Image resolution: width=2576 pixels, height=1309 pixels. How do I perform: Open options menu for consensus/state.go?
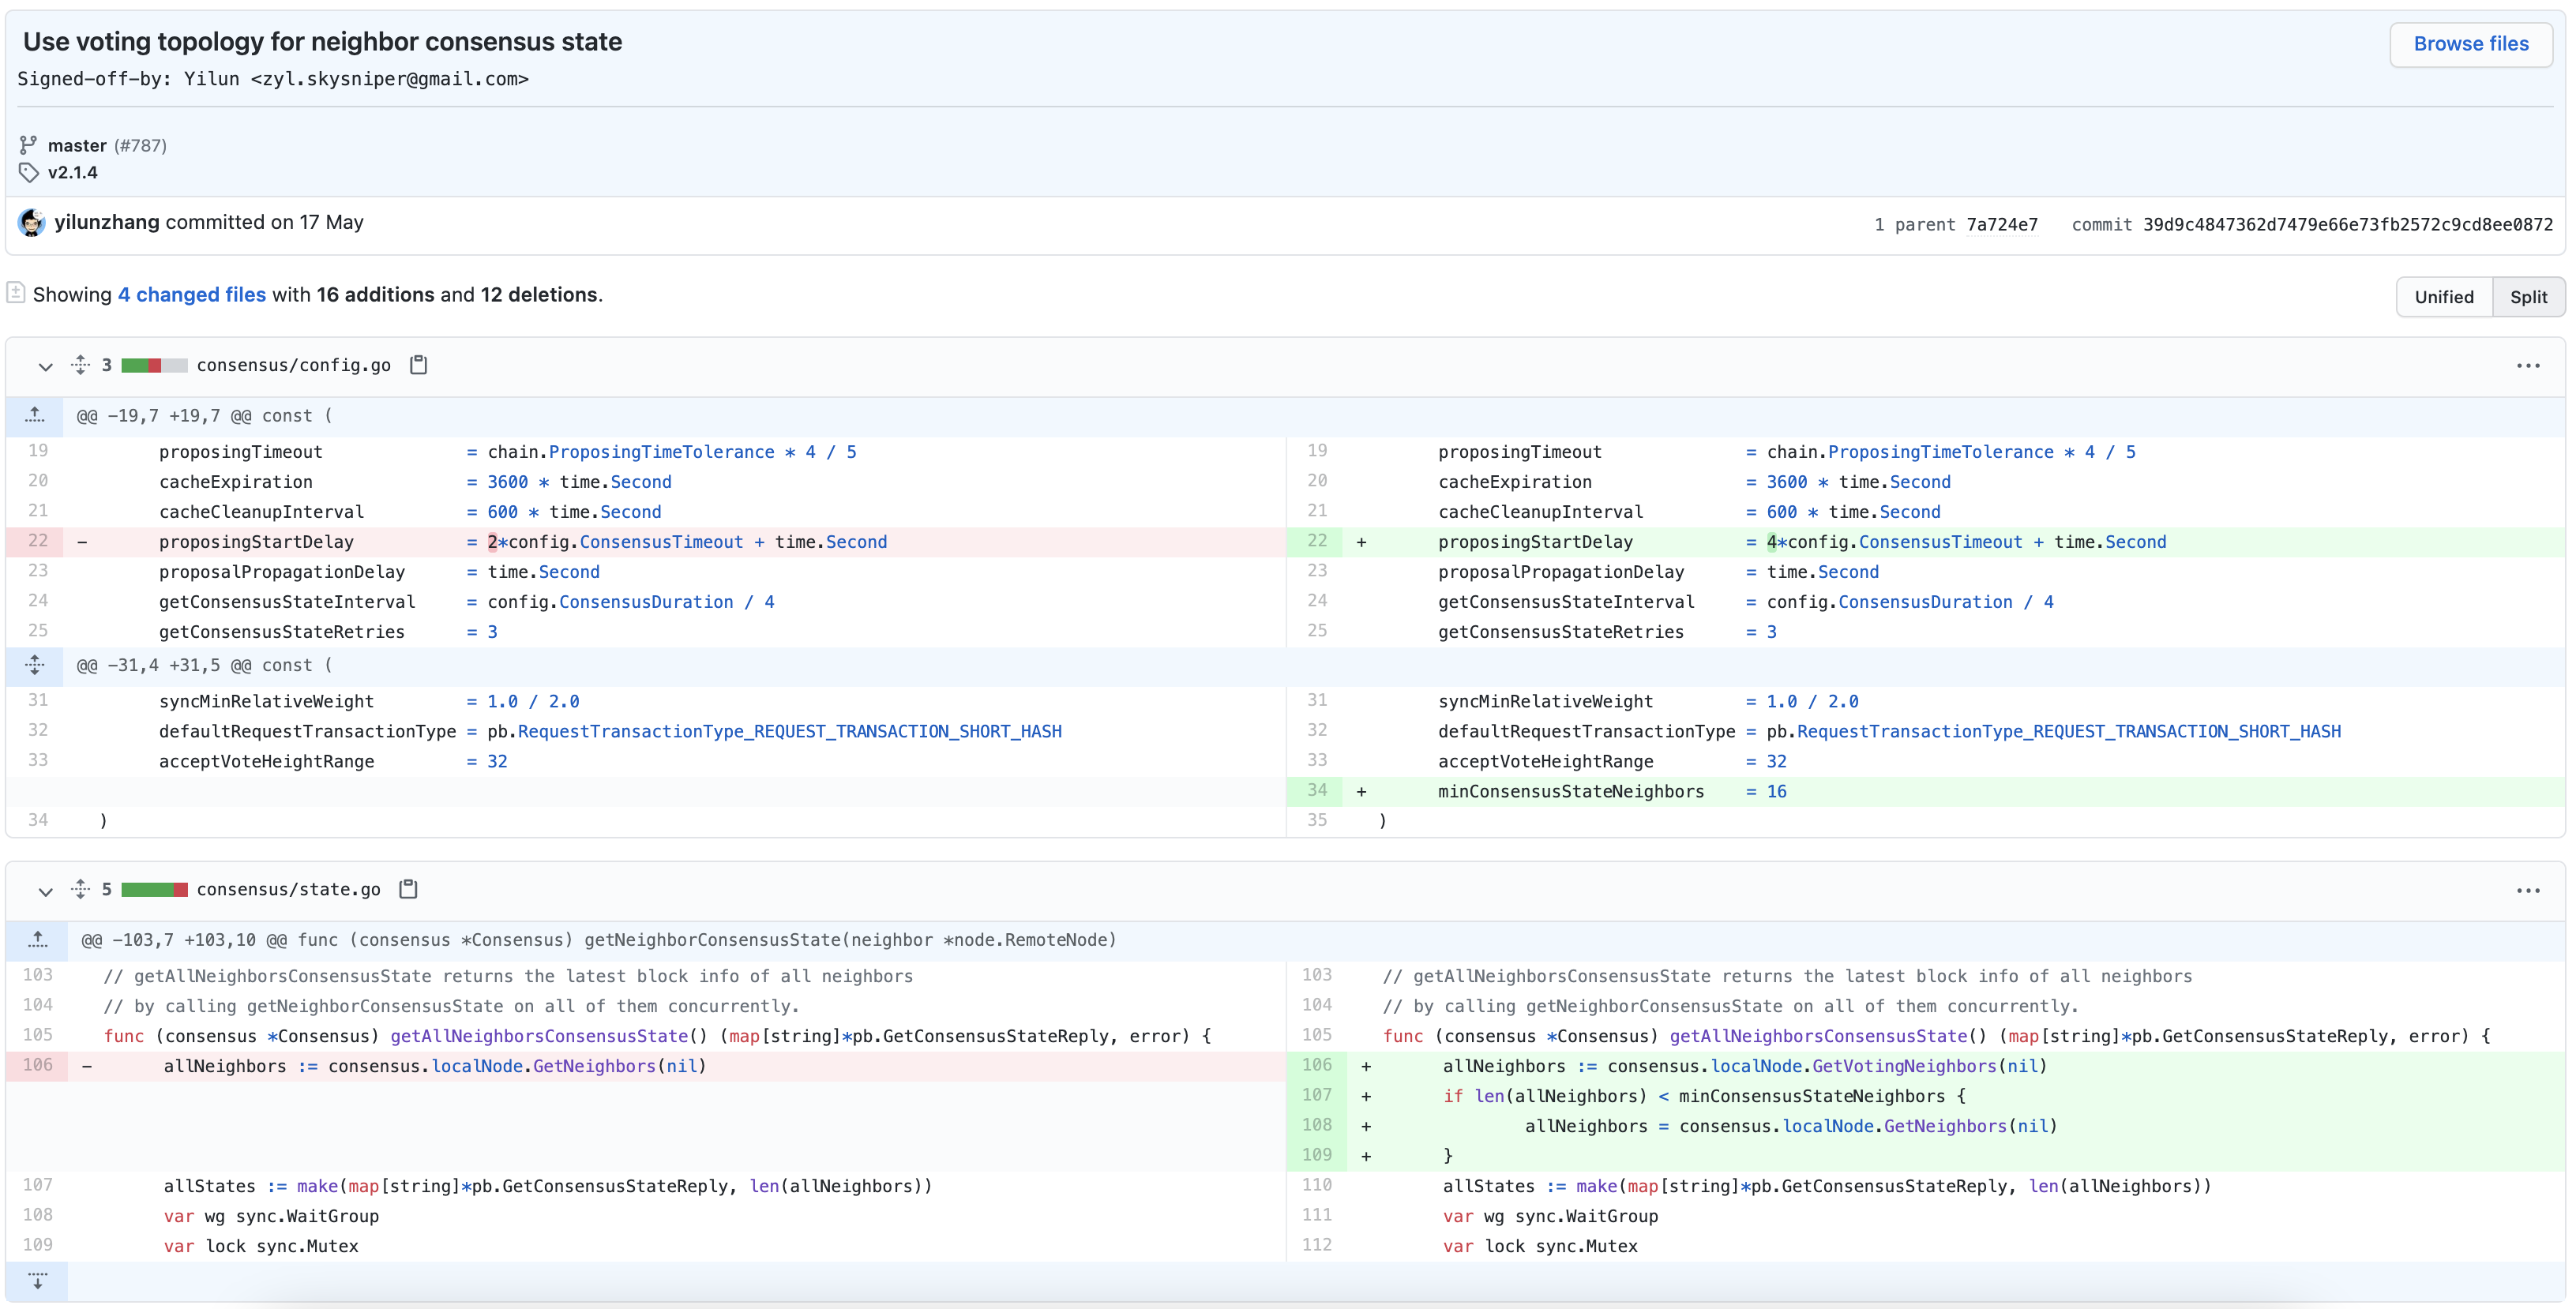(x=2528, y=890)
